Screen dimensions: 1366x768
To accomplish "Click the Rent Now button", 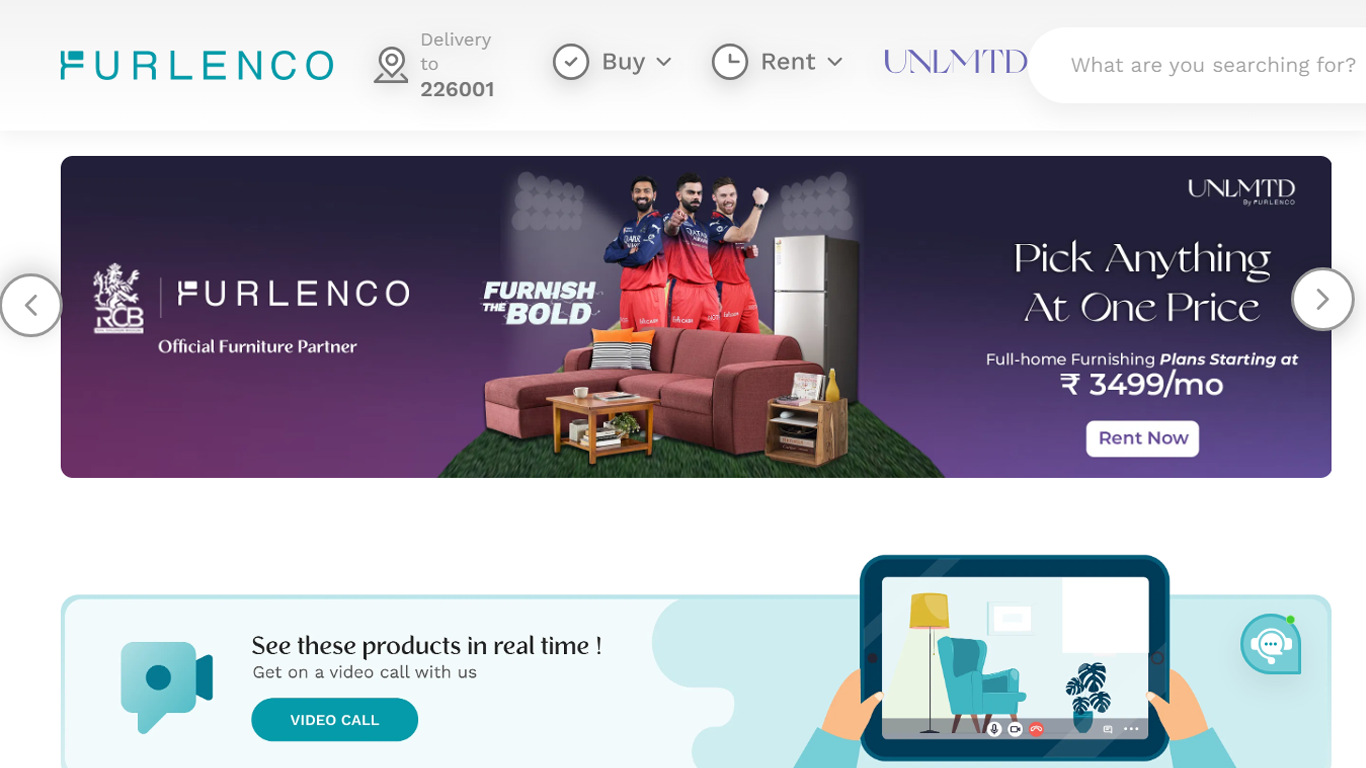I will coord(1142,438).
